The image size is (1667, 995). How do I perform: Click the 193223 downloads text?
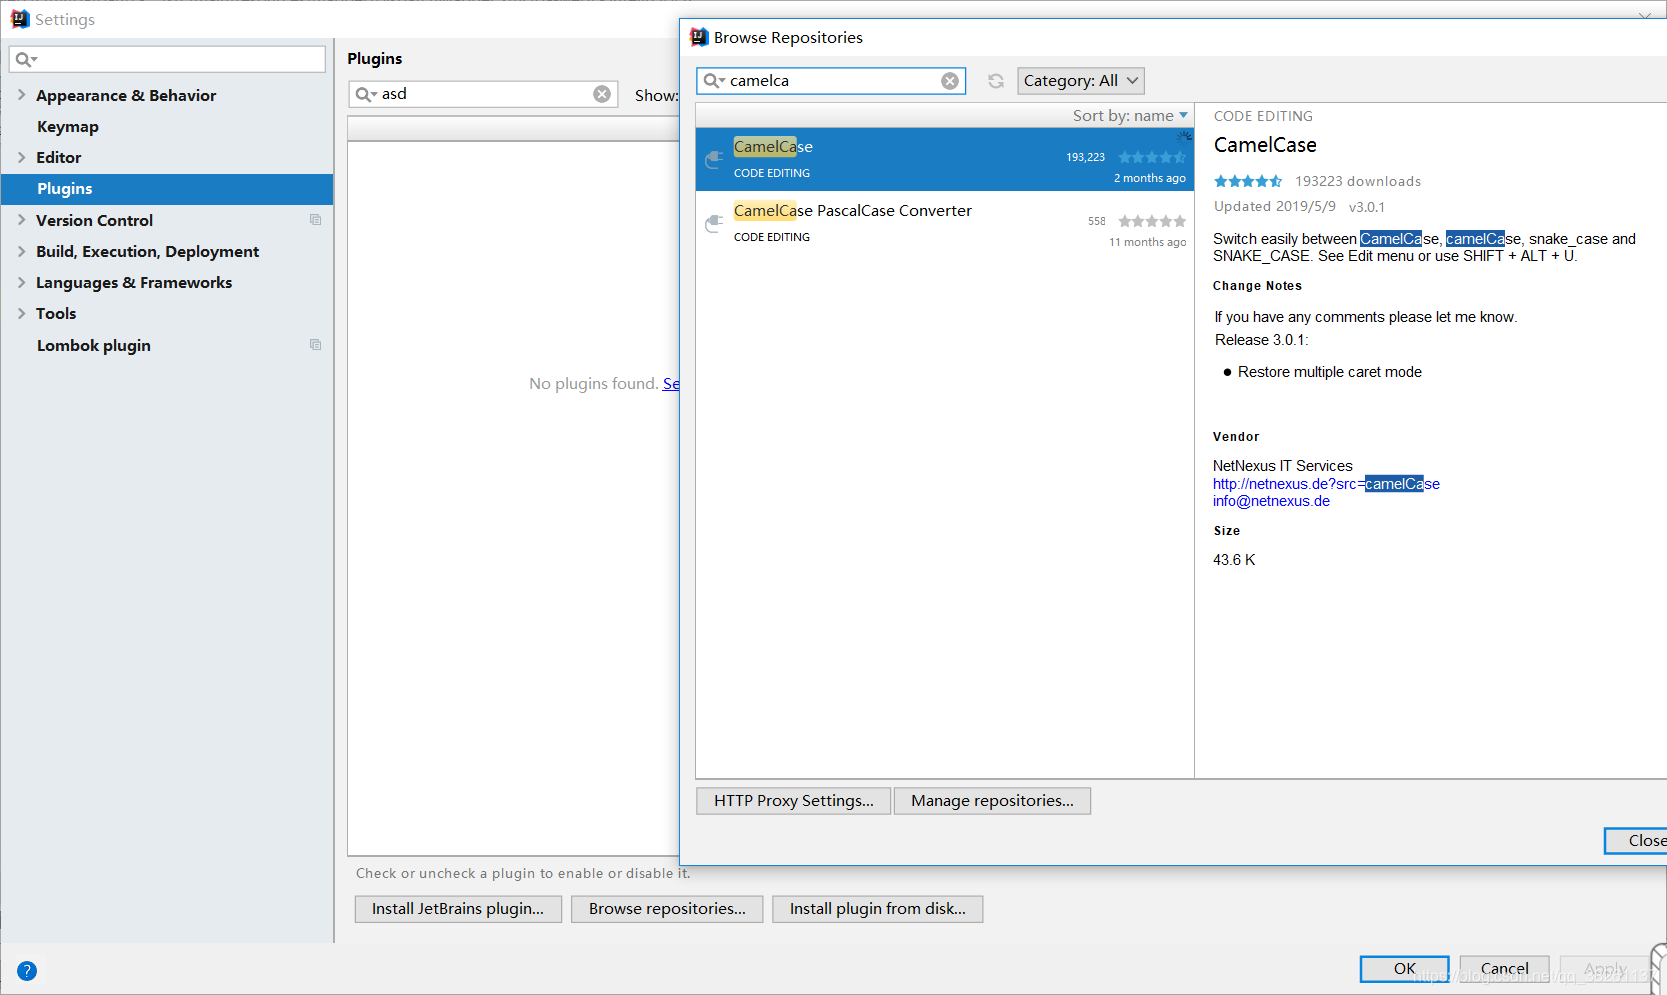click(1358, 181)
